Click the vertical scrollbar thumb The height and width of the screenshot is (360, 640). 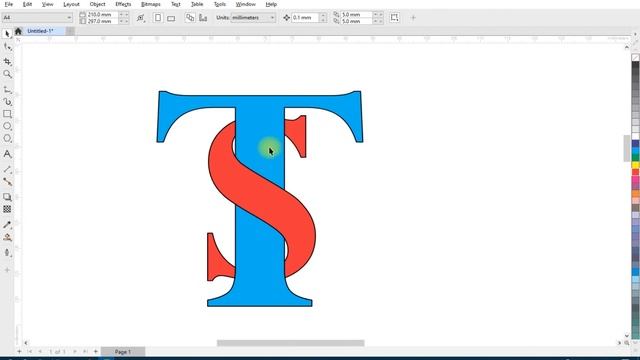(x=627, y=148)
